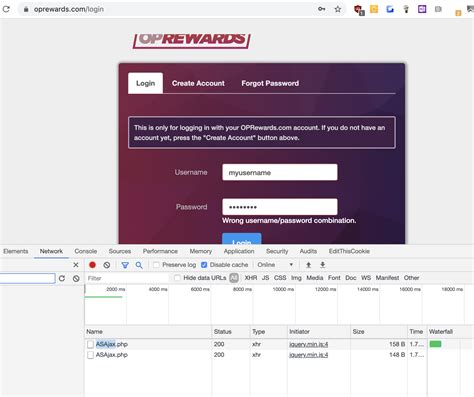This screenshot has height=397, width=474.
Task: Click the network Filter text field
Action: point(127,278)
